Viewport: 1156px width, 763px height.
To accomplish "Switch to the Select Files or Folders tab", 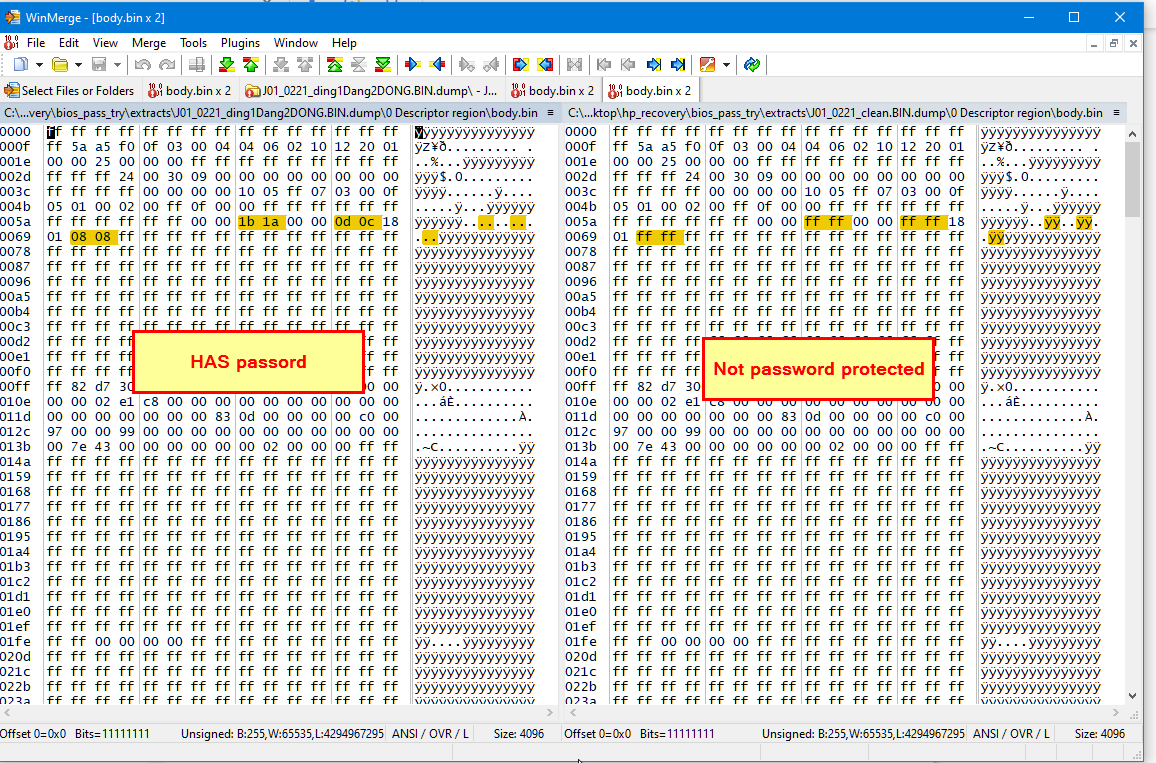I will [x=70, y=91].
